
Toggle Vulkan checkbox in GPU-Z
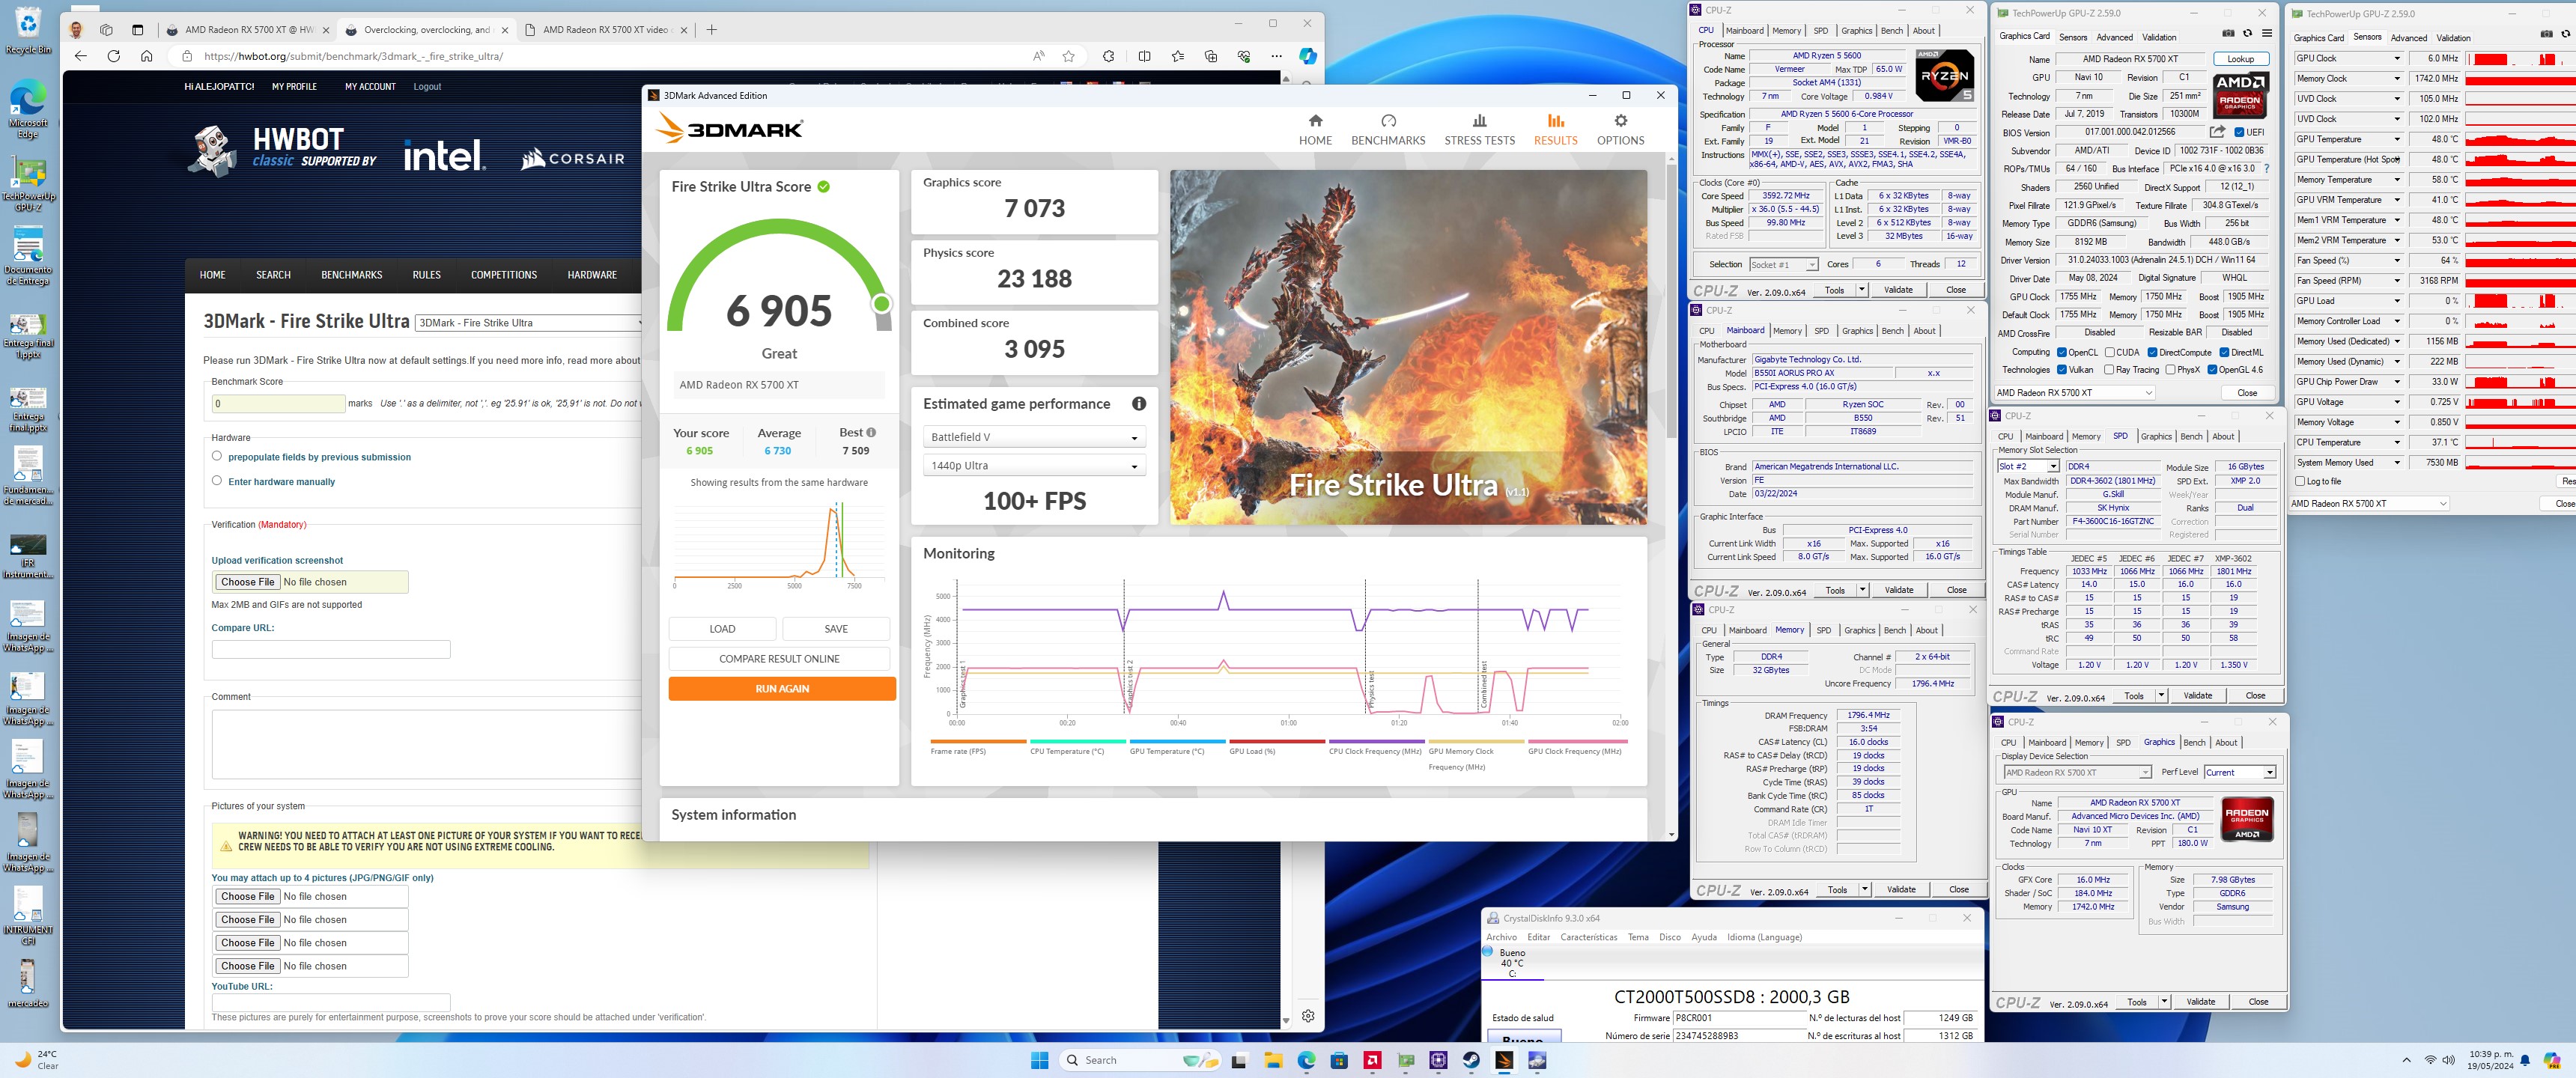pyautogui.click(x=2061, y=370)
